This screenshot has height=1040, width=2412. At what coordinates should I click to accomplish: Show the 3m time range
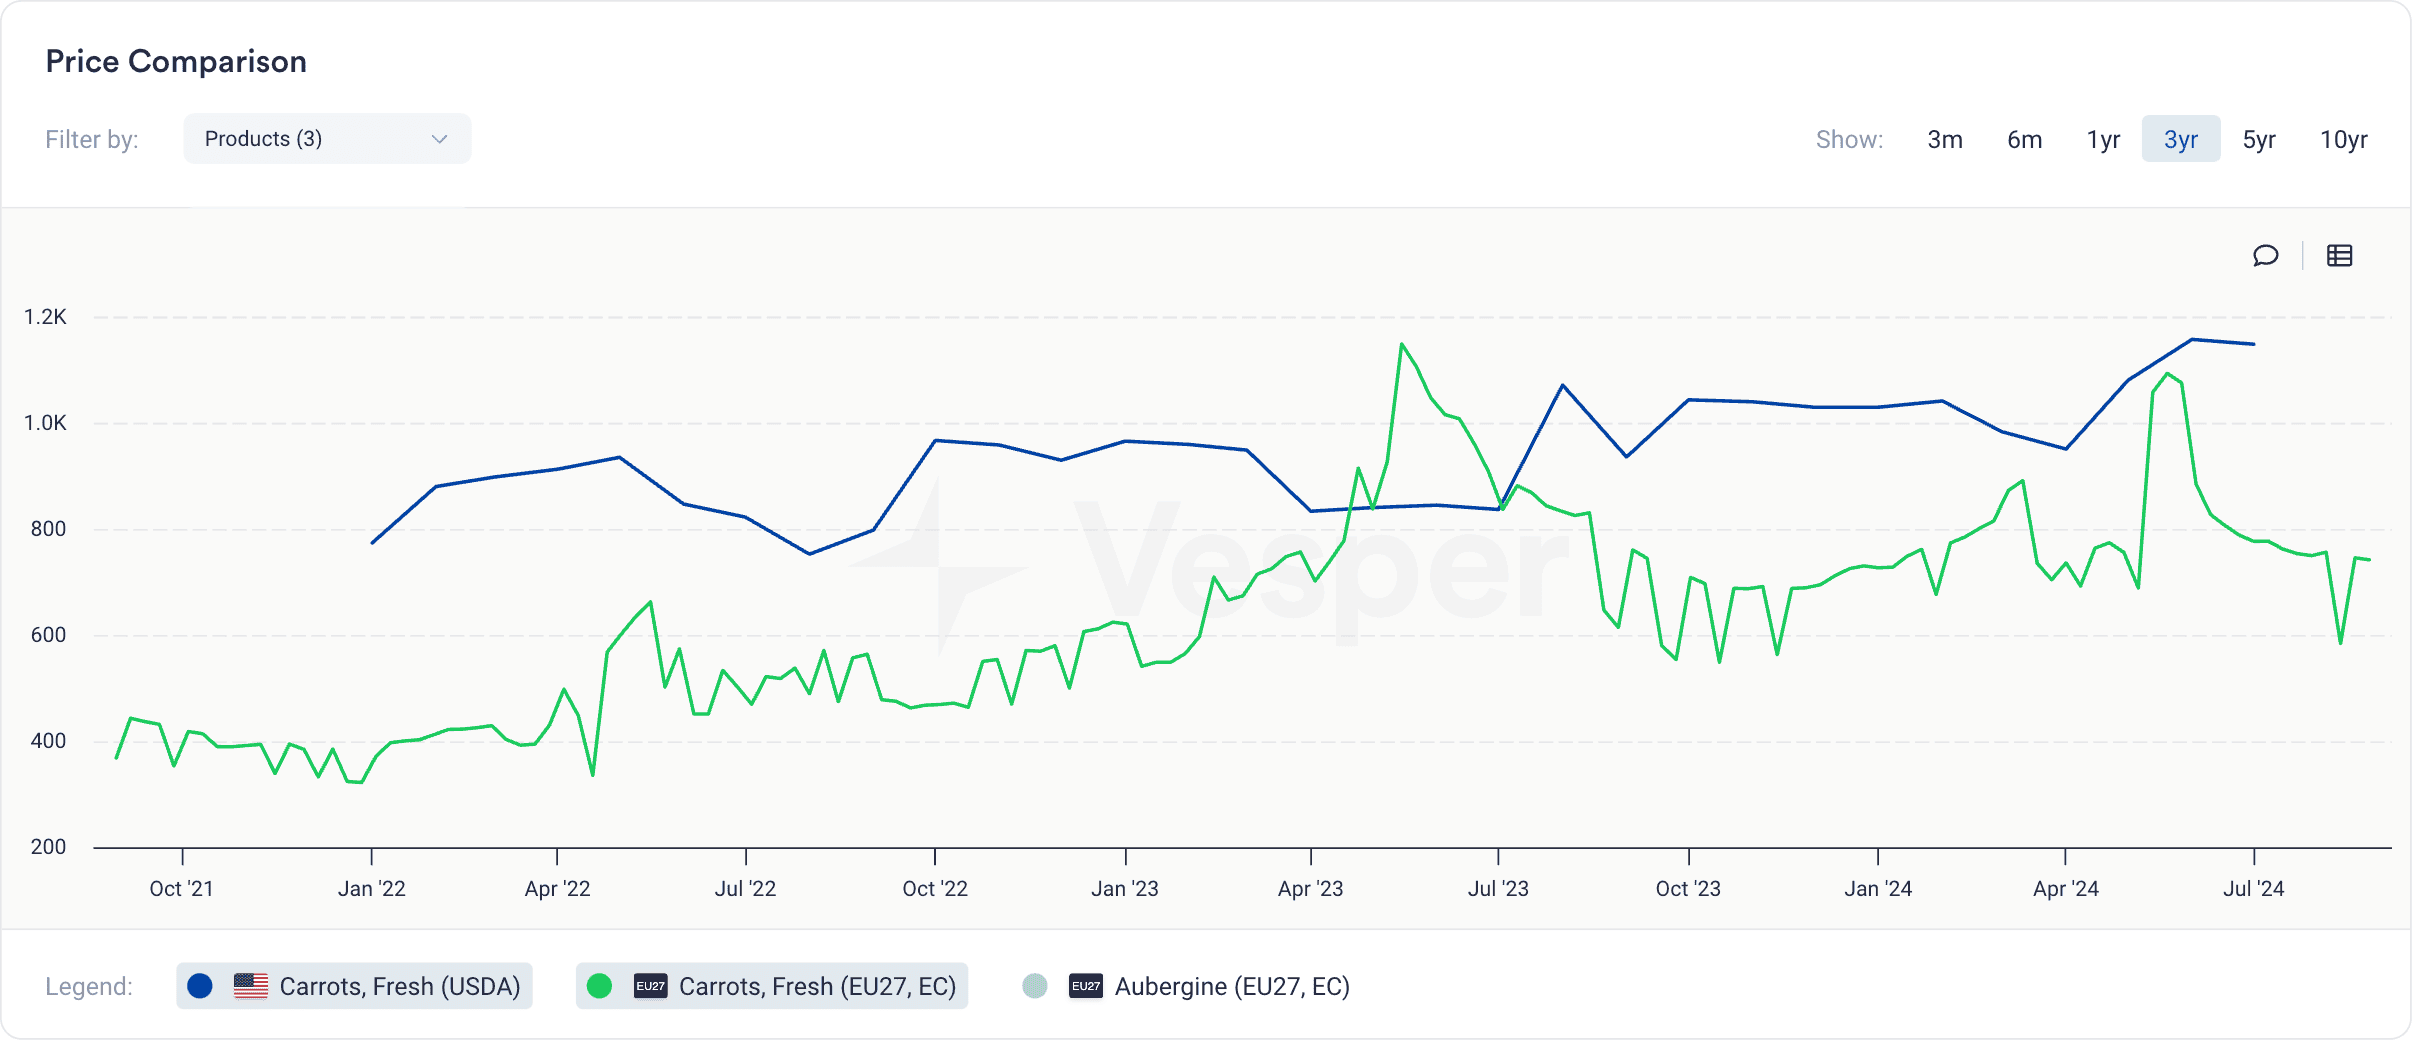pos(1944,139)
